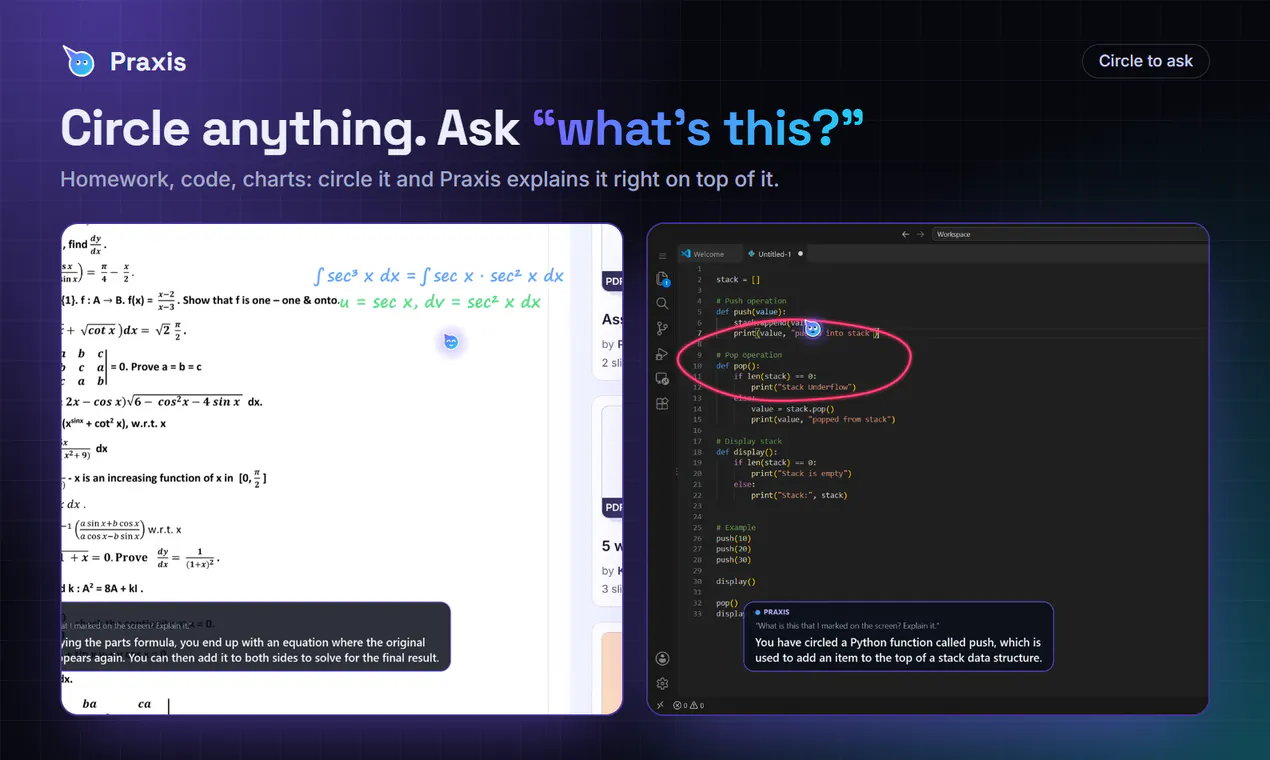Click the math popup "parts formula" explanation text

[248, 650]
